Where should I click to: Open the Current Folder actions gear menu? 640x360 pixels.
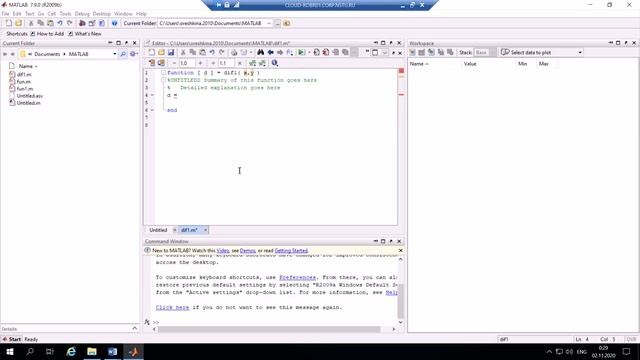coord(133,54)
